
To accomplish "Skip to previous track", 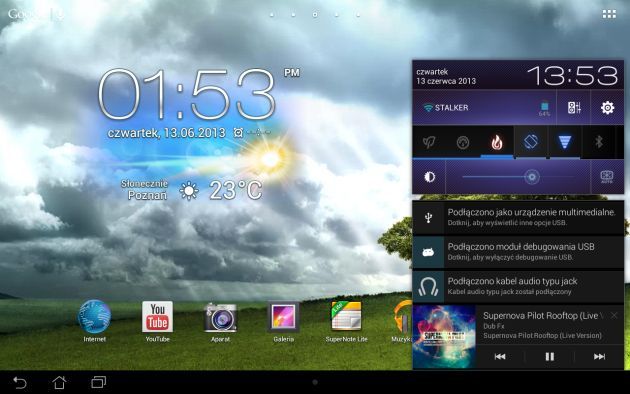I will [500, 356].
